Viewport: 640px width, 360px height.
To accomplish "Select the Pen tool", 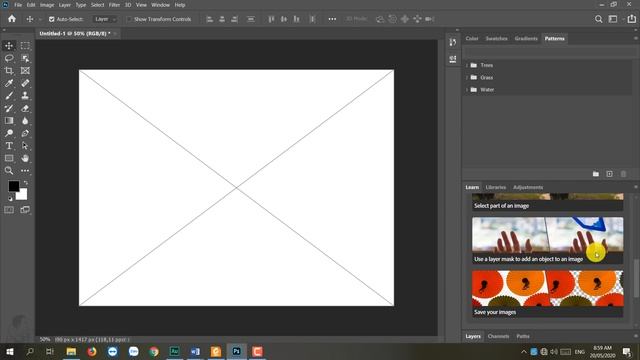I will tap(25, 133).
